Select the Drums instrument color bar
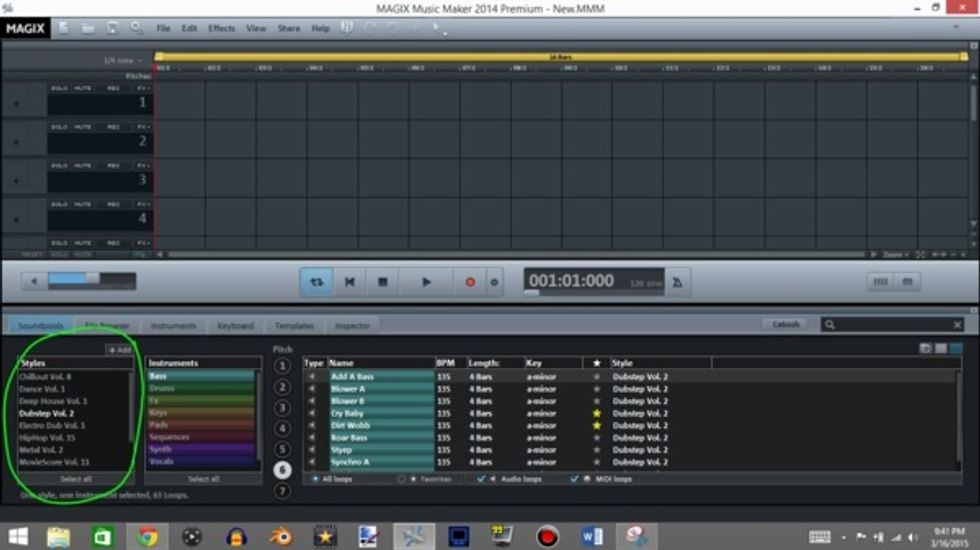 (x=201, y=389)
